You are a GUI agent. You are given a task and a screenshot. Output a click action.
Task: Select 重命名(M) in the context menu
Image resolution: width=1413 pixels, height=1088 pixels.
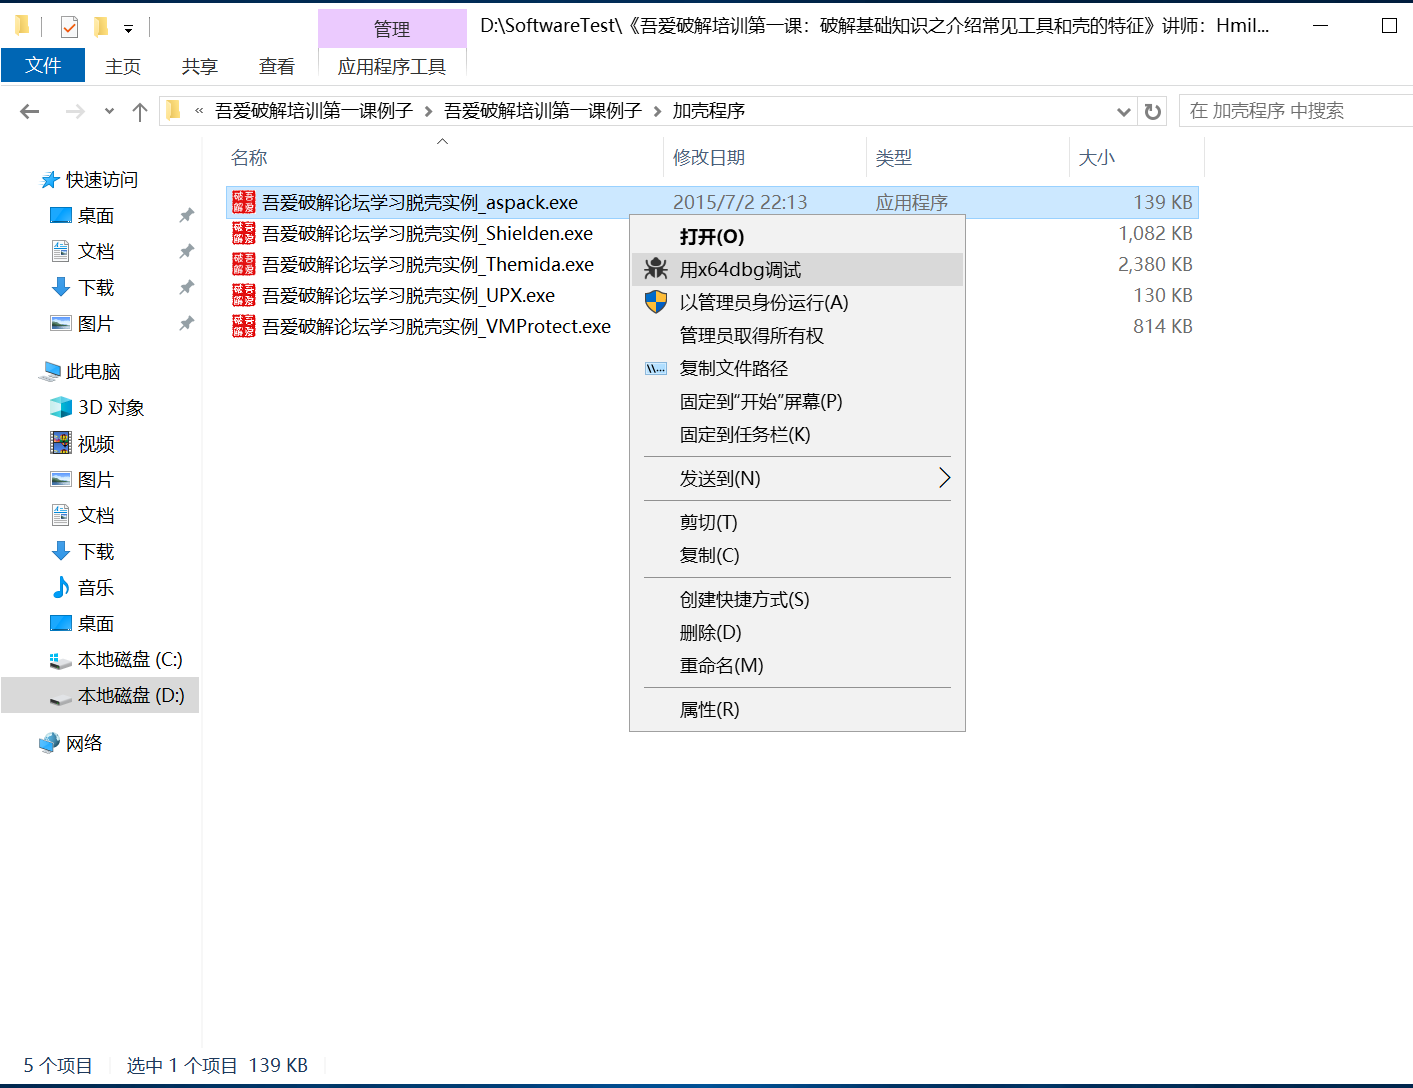721,665
